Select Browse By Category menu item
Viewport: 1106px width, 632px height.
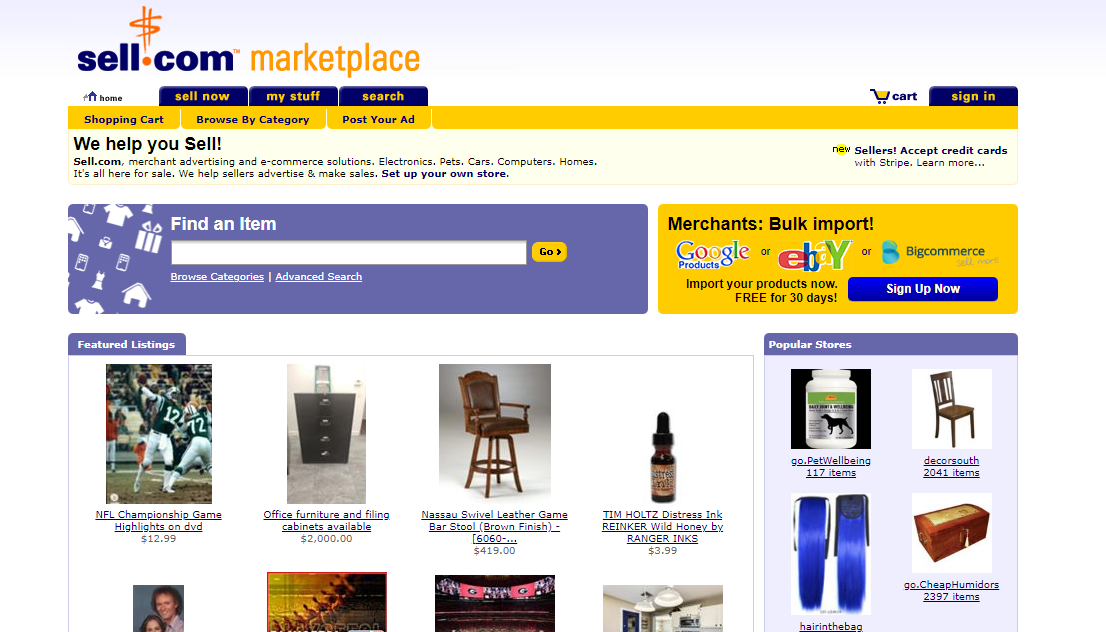pyautogui.click(x=253, y=119)
